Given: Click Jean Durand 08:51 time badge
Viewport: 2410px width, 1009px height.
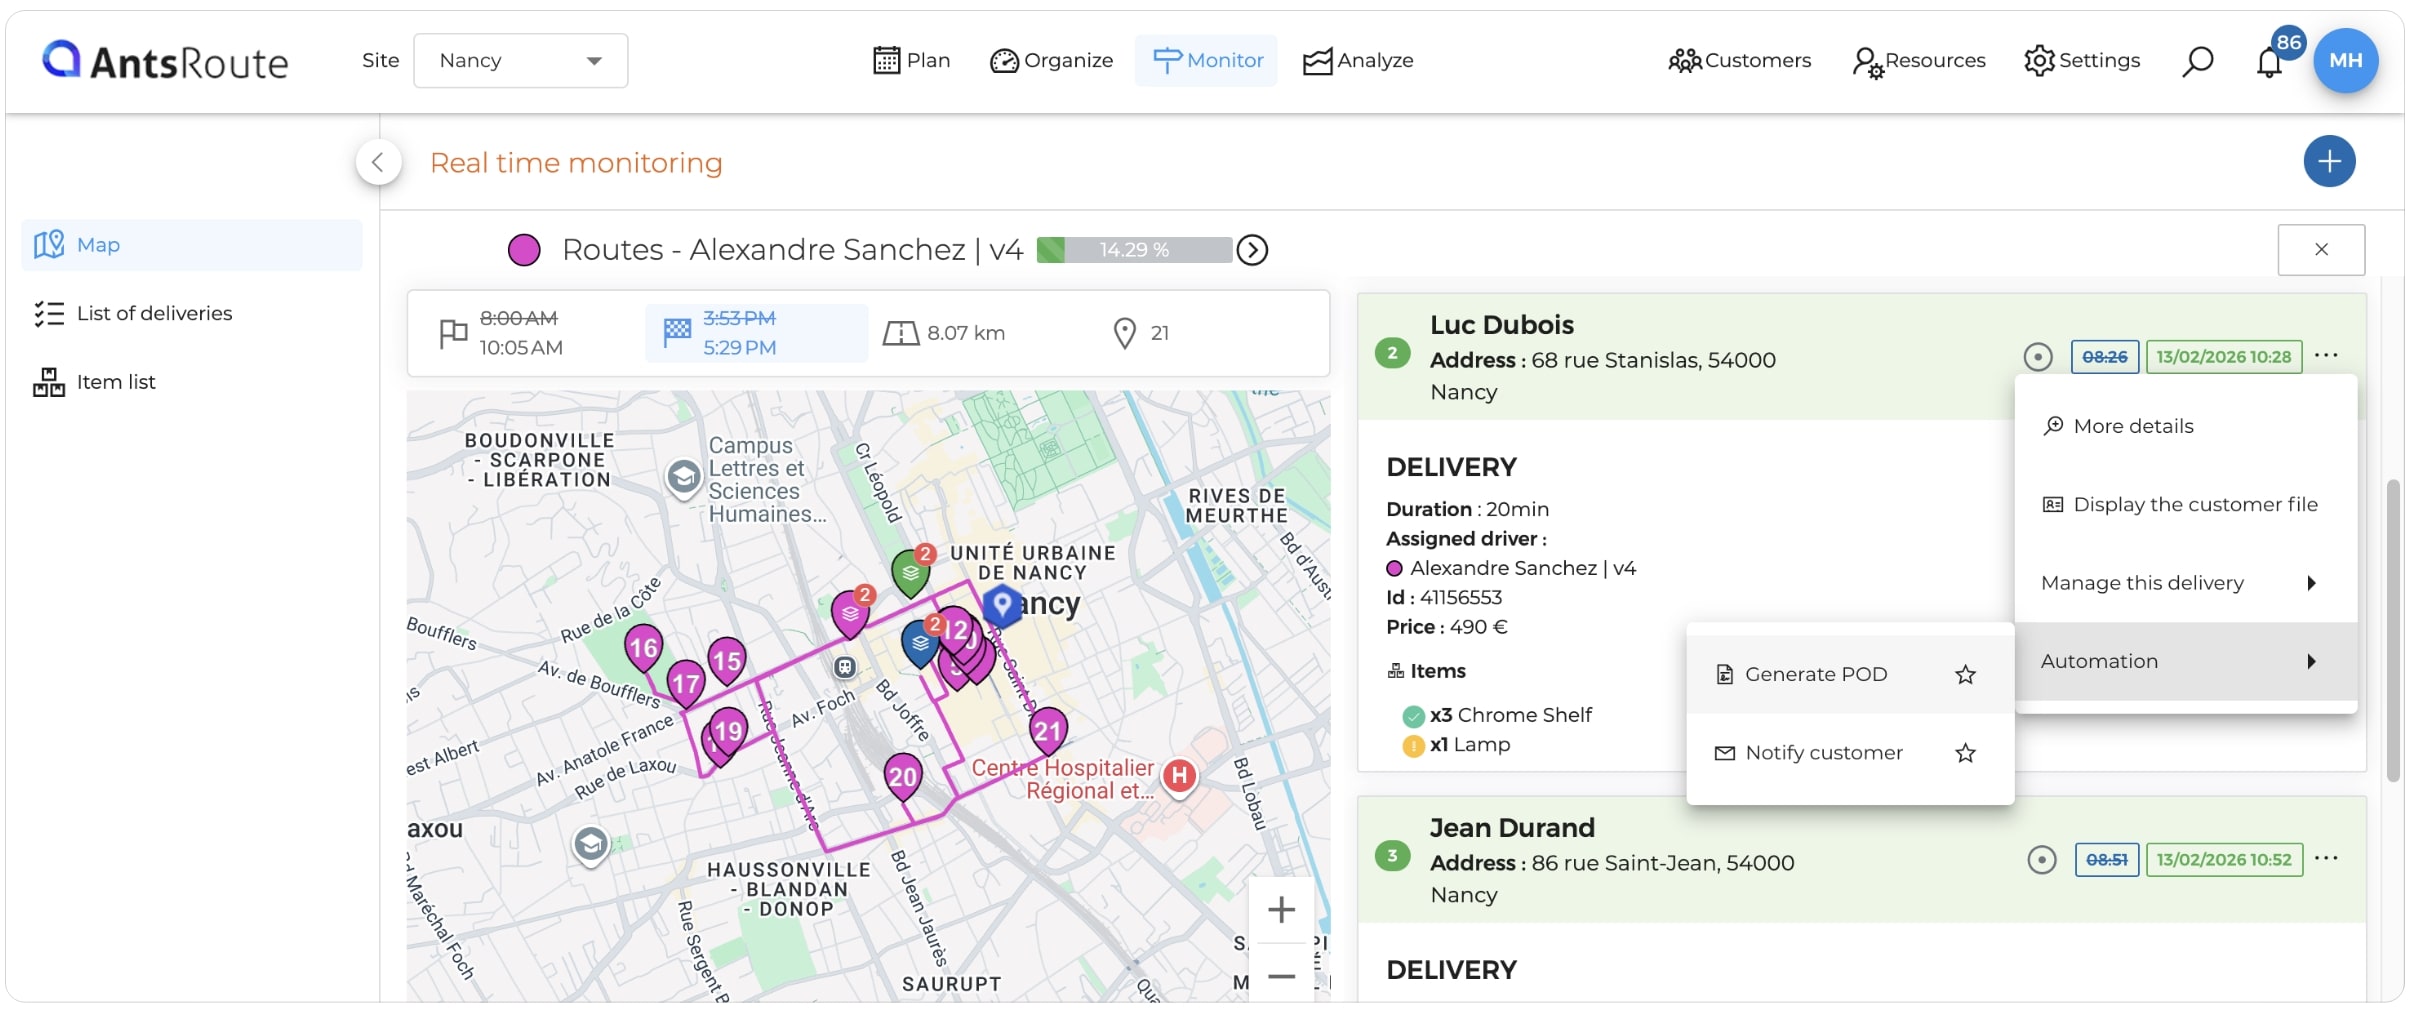Looking at the screenshot, I should [x=2107, y=860].
